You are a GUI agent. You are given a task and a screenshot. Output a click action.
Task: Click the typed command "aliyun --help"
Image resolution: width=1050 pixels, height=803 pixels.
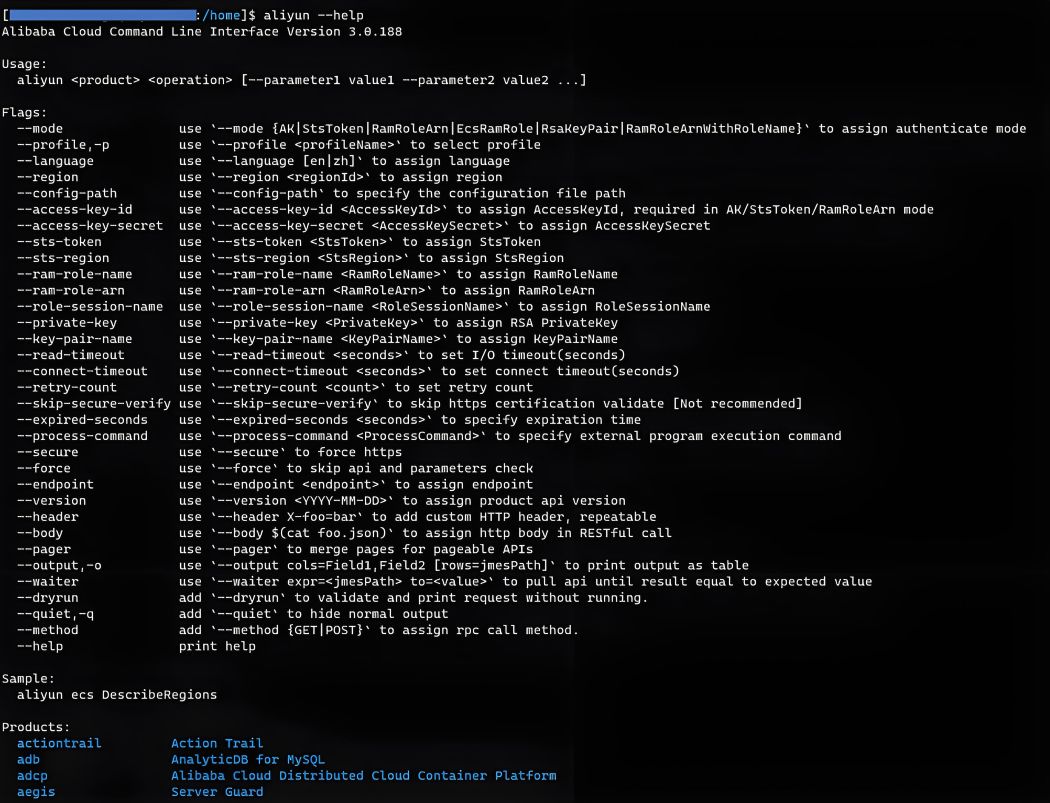pyautogui.click(x=313, y=15)
